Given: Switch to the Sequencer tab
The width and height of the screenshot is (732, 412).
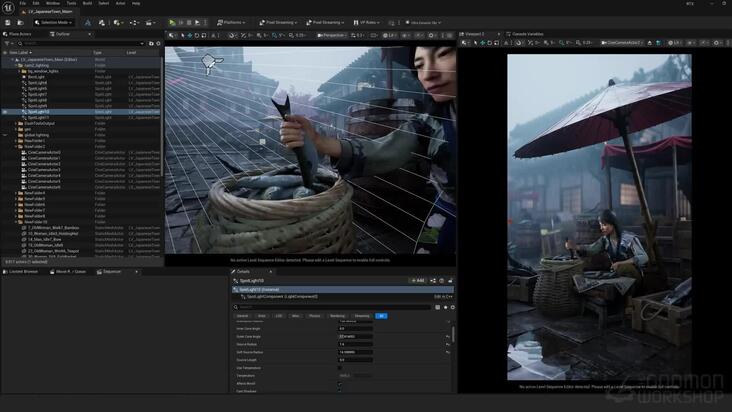Looking at the screenshot, I should click(110, 272).
